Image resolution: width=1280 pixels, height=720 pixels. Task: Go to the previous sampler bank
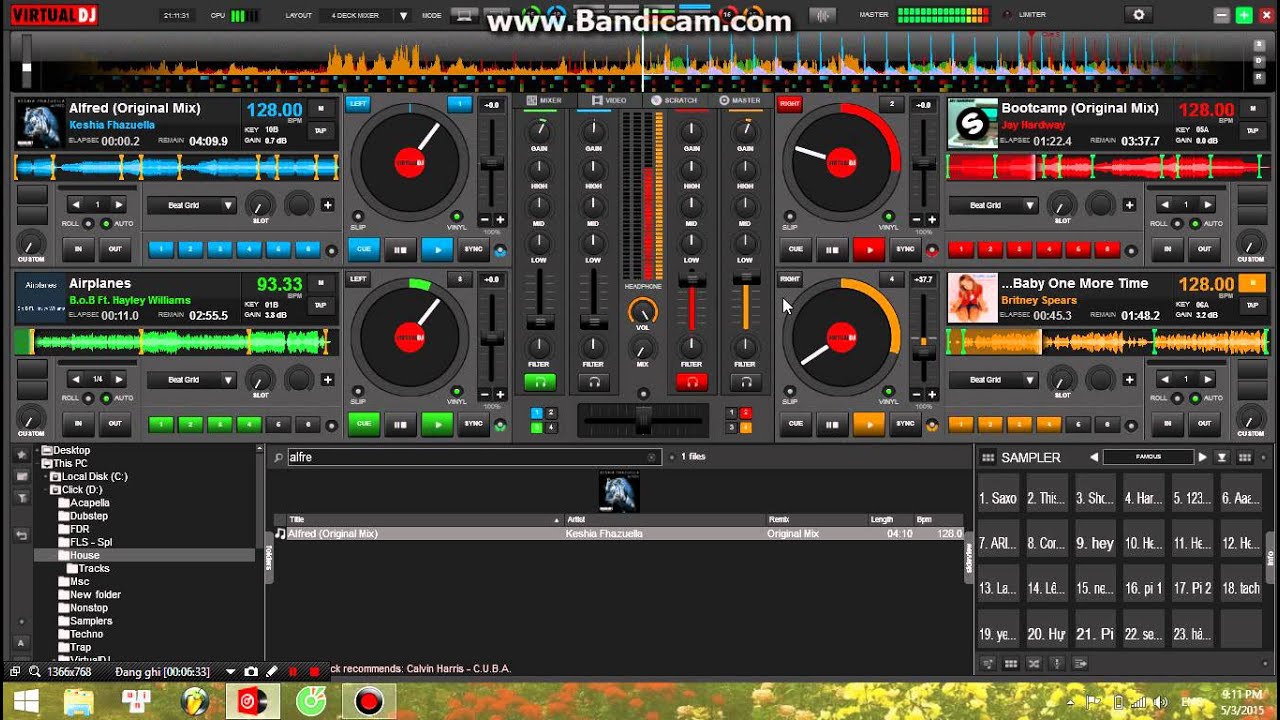pyautogui.click(x=1094, y=457)
